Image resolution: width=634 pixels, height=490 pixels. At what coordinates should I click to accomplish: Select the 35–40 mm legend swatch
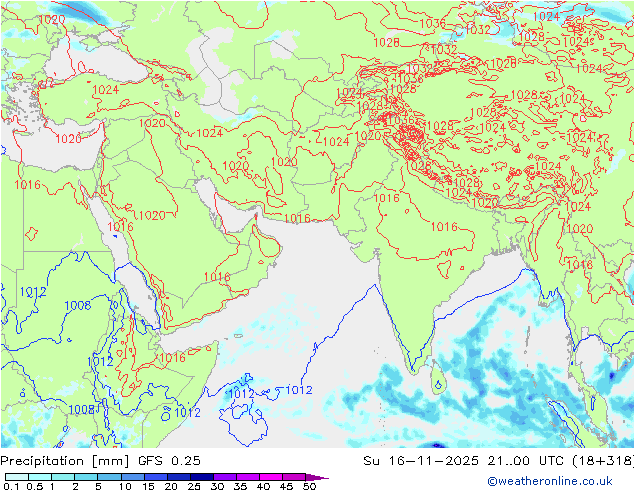click(x=247, y=477)
